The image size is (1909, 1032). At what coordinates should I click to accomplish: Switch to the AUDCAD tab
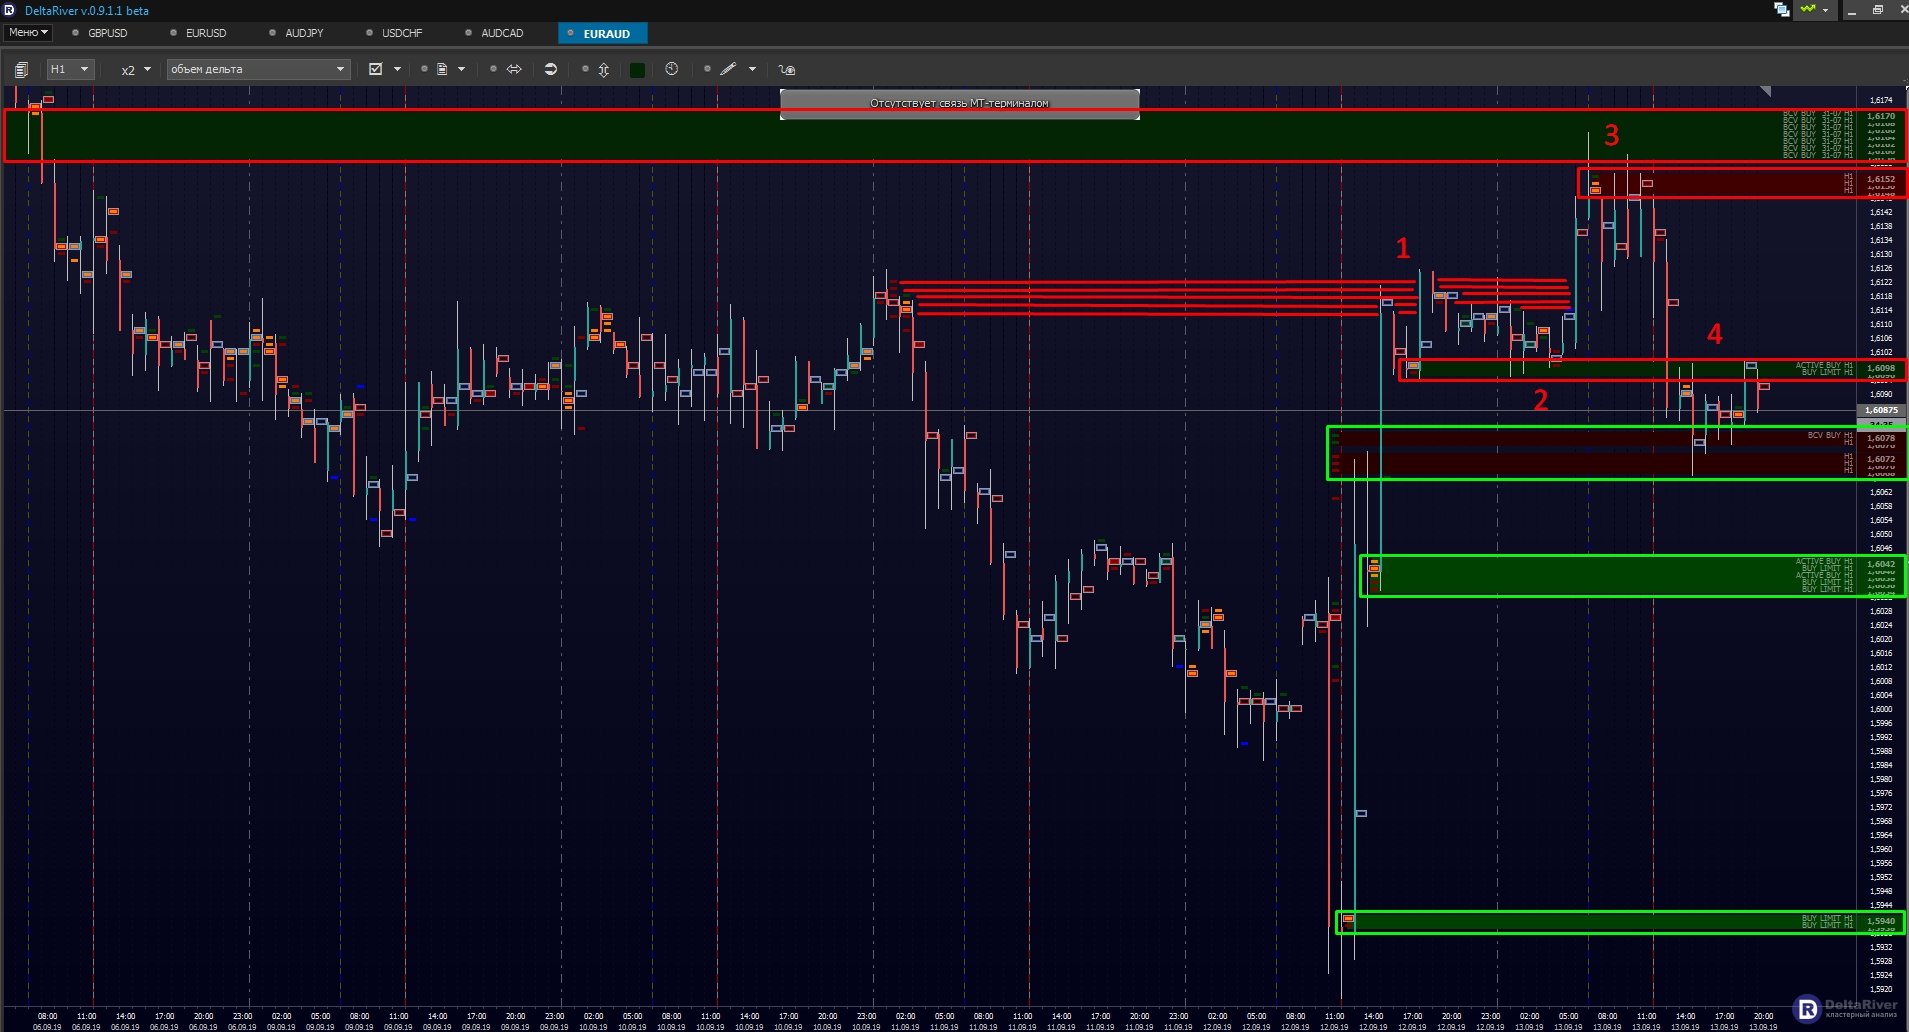(x=501, y=33)
